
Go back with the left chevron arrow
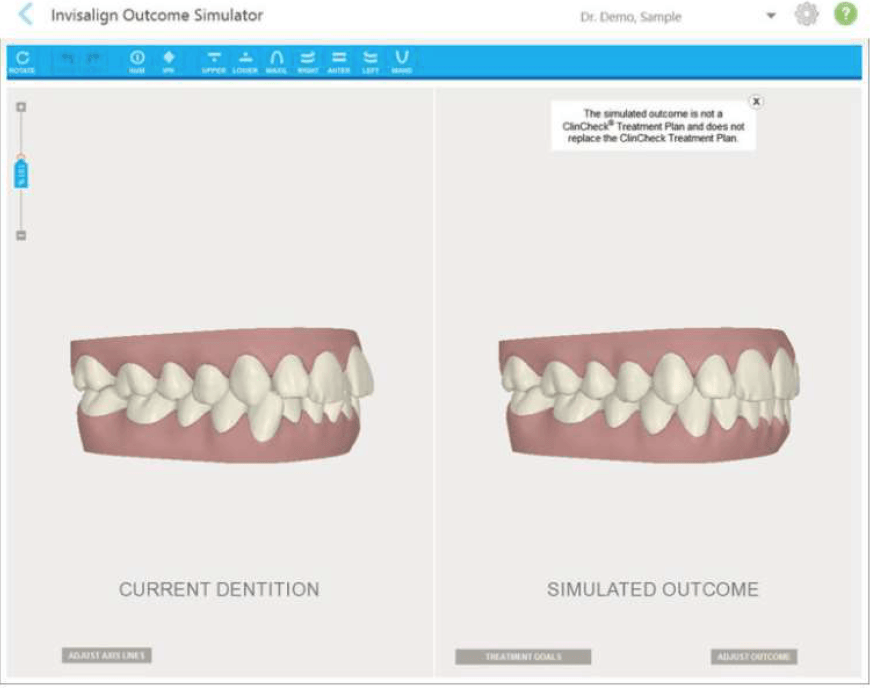[x=26, y=15]
